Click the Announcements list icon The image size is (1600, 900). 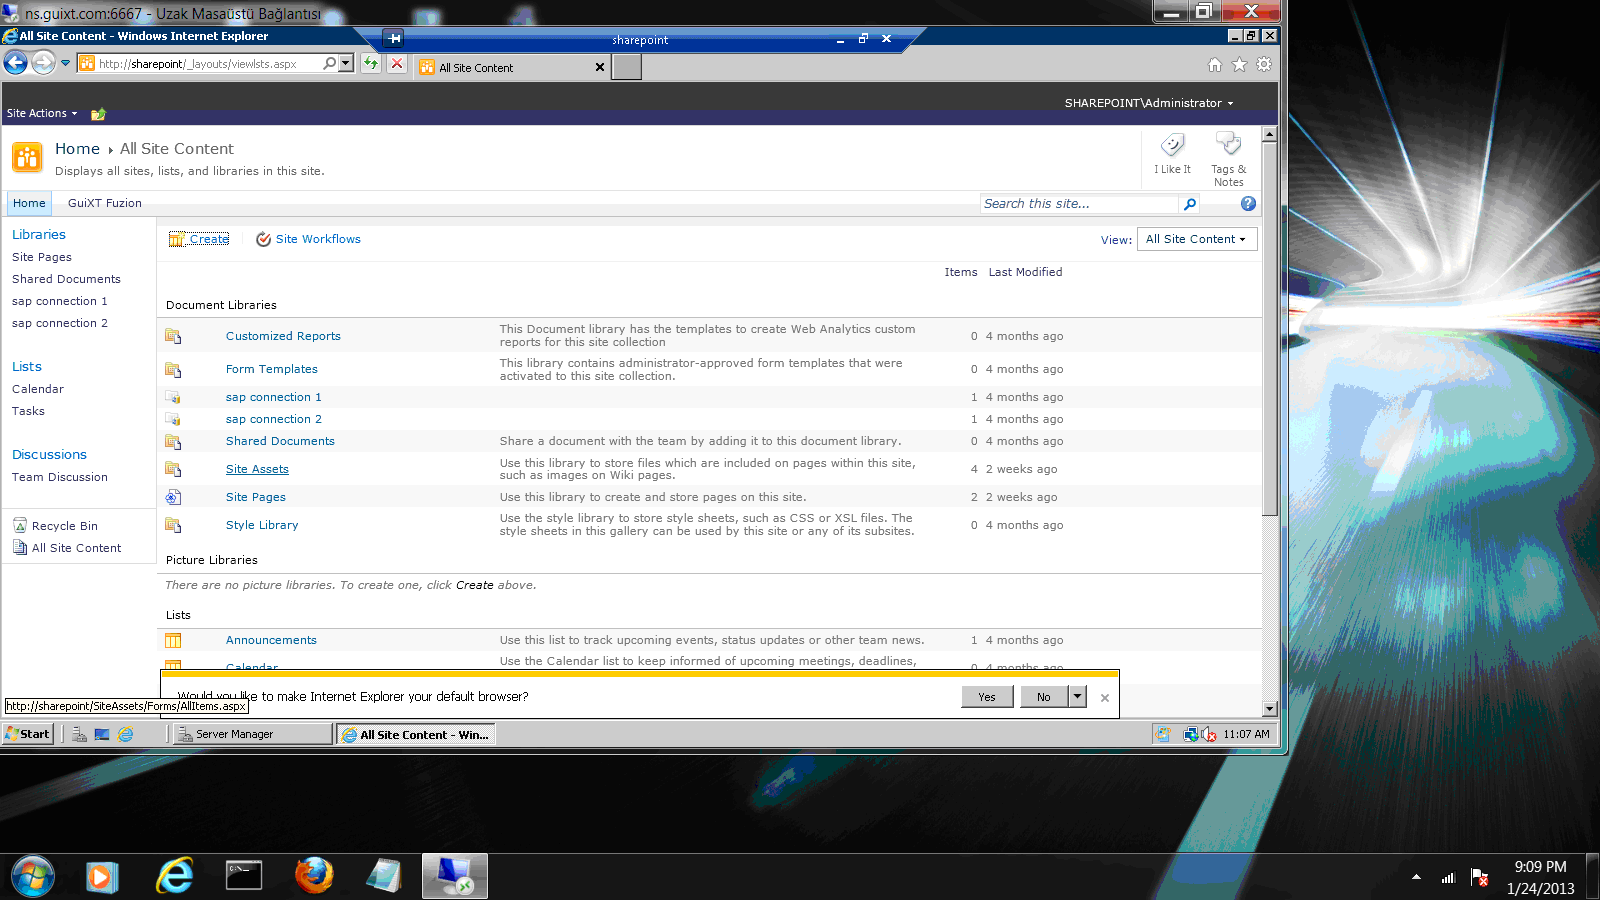pos(173,640)
